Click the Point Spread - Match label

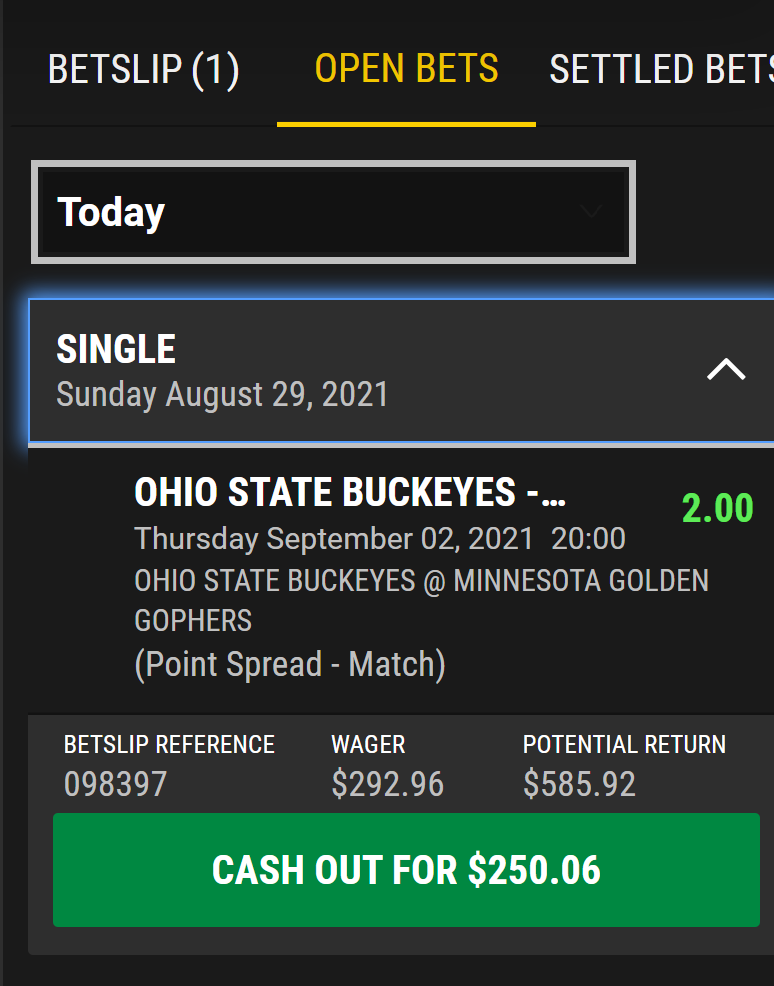290,664
